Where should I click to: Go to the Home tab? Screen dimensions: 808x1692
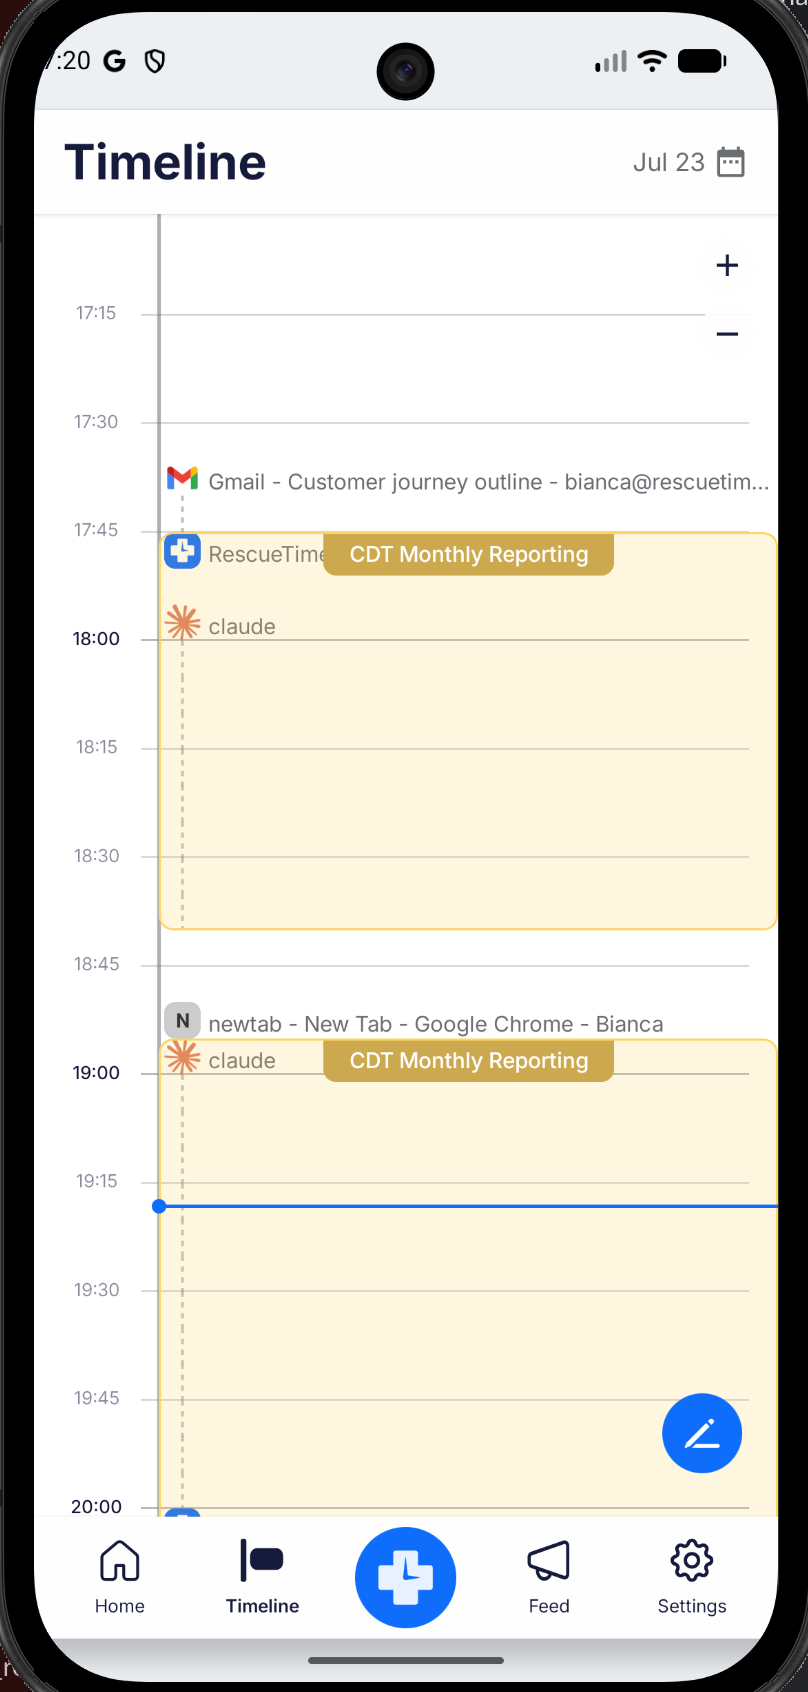coord(120,1577)
